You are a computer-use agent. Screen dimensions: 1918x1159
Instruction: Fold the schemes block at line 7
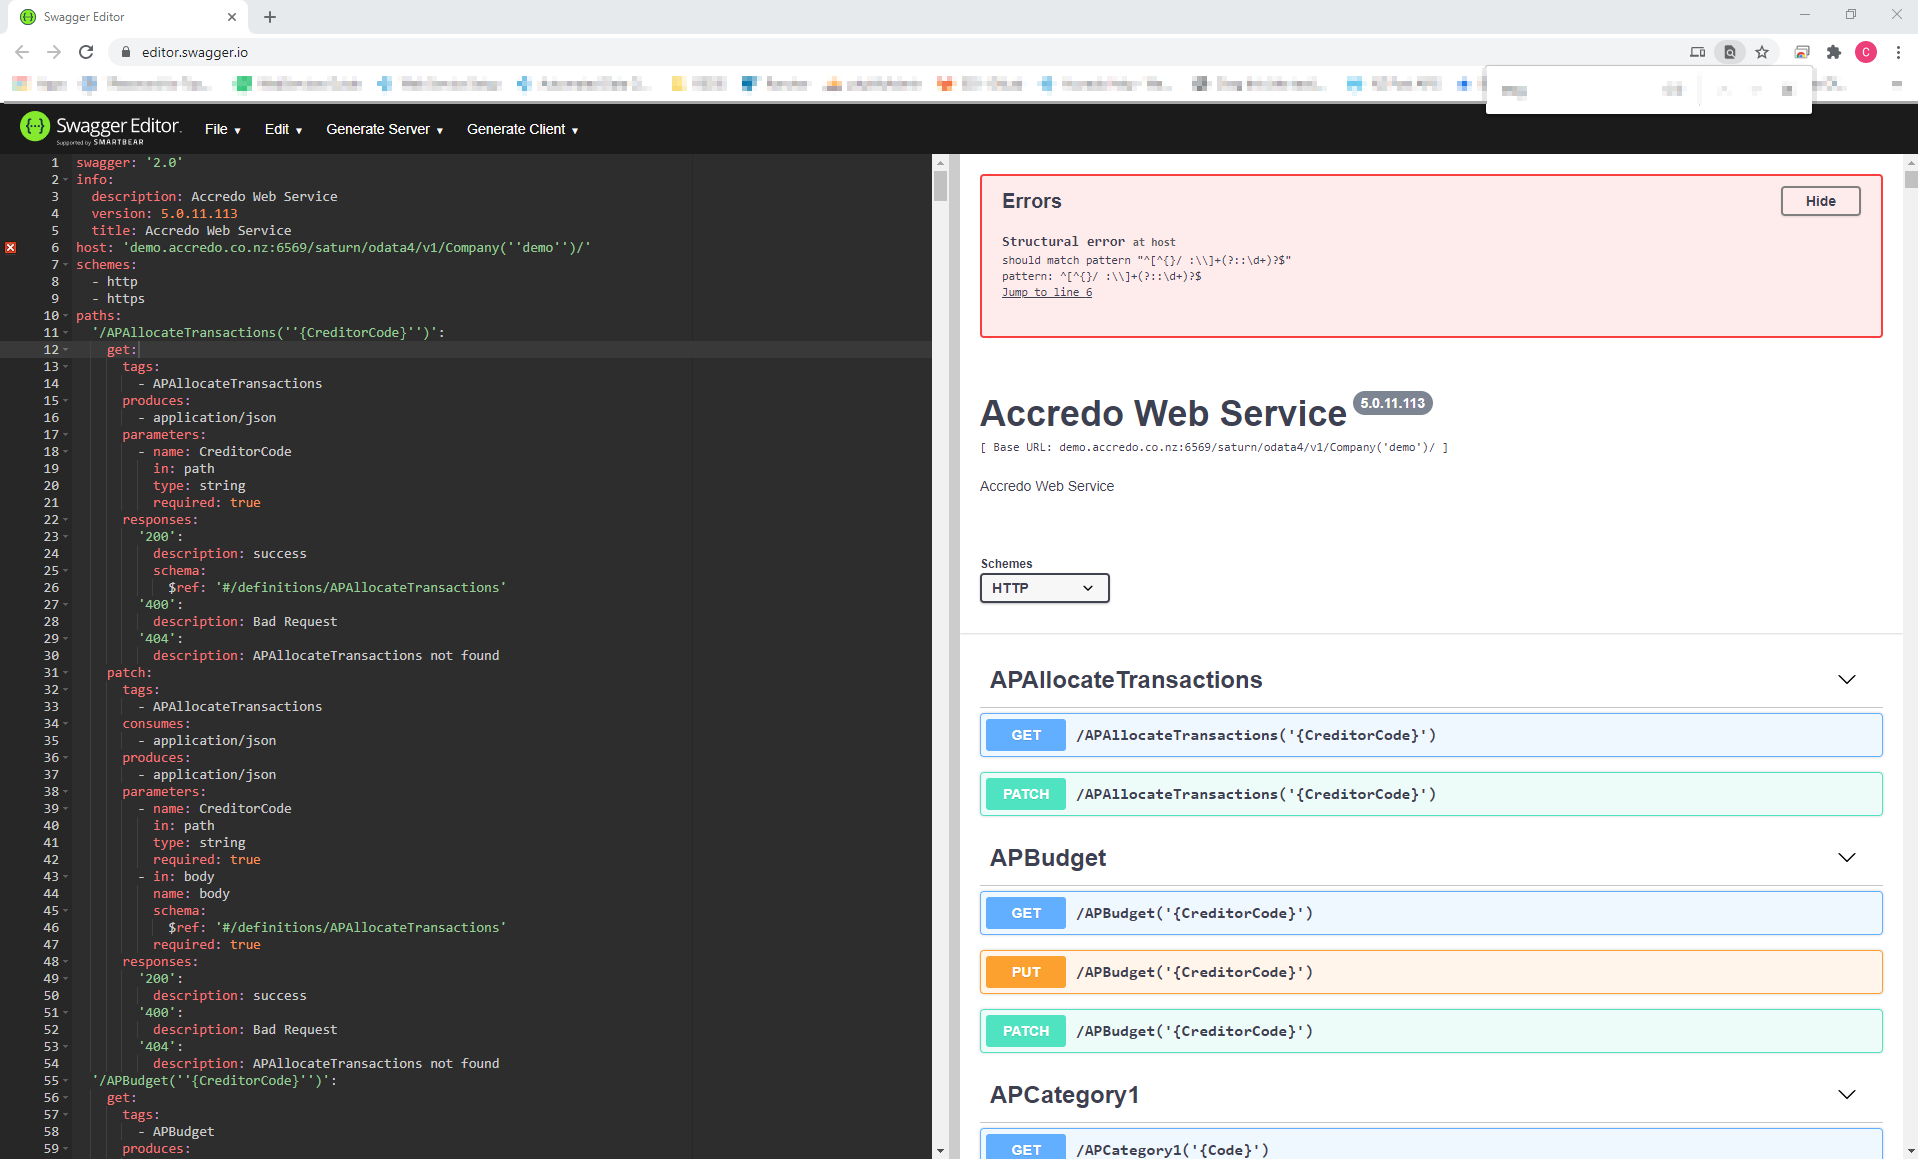pyautogui.click(x=66, y=265)
